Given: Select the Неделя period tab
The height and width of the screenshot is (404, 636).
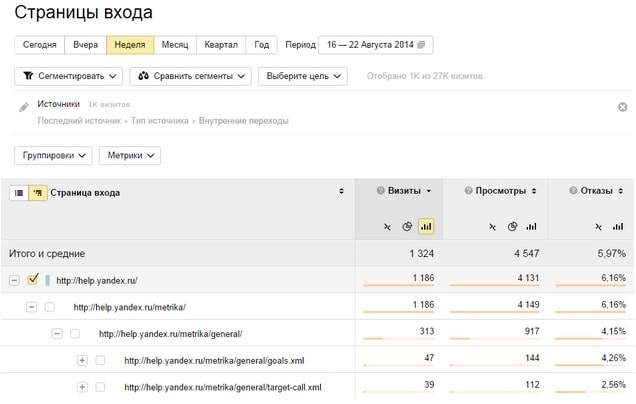Looking at the screenshot, I should pyautogui.click(x=130, y=45).
